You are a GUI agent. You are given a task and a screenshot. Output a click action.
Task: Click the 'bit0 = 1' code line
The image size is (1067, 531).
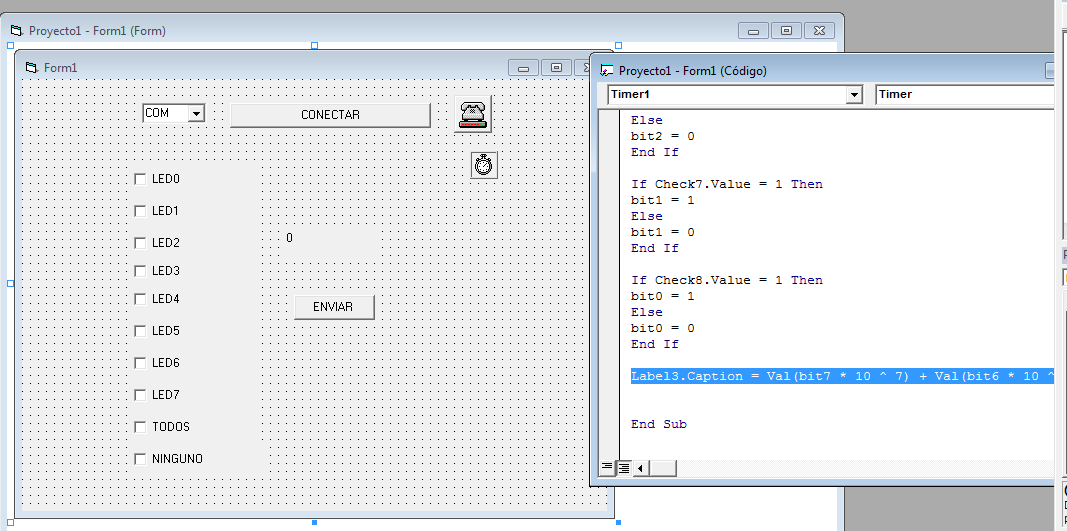coord(663,296)
